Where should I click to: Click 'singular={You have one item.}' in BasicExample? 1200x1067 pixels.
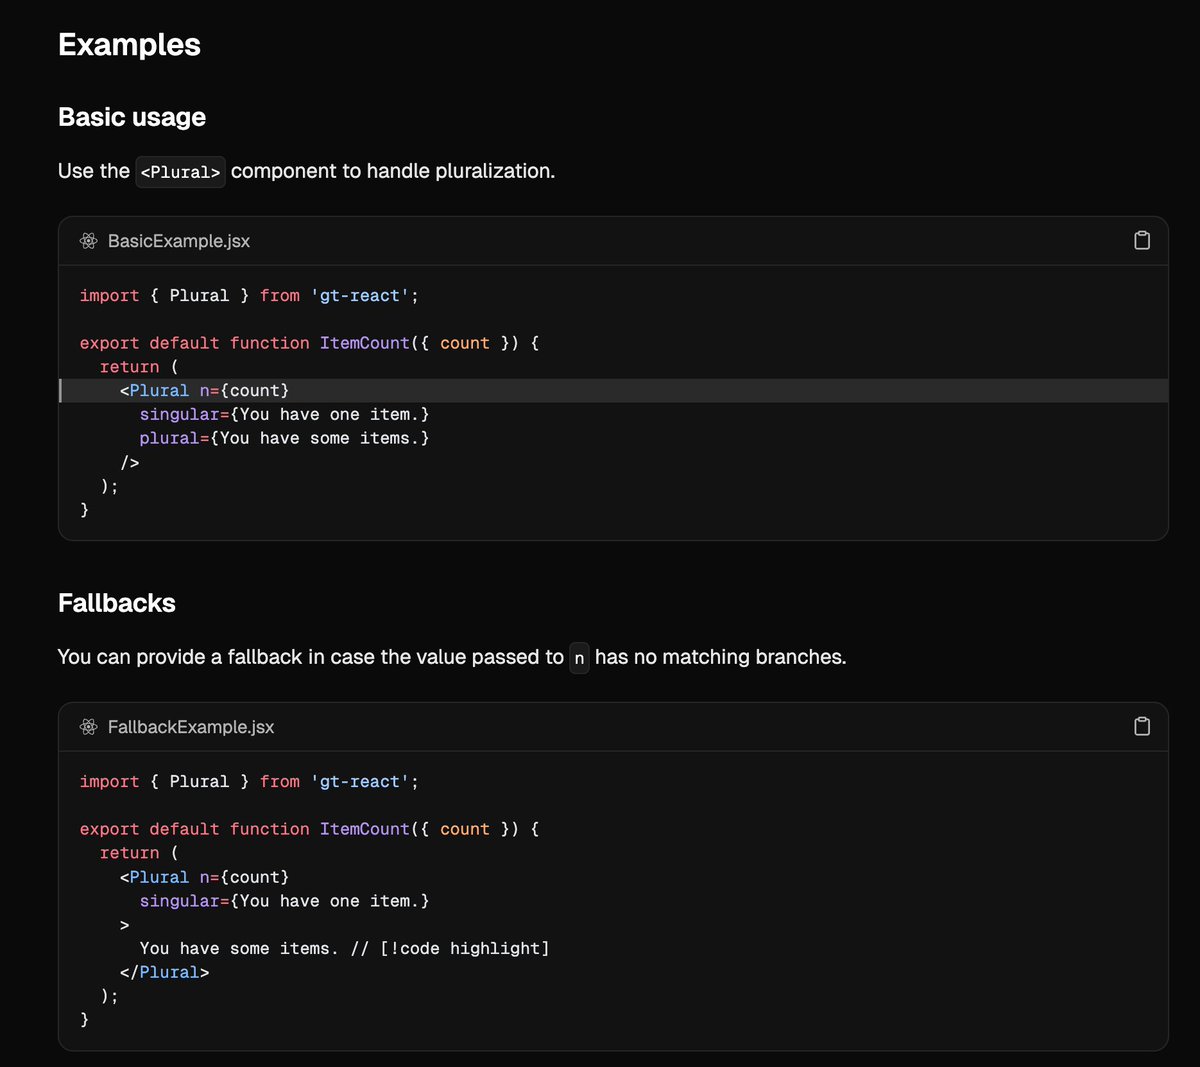[284, 414]
